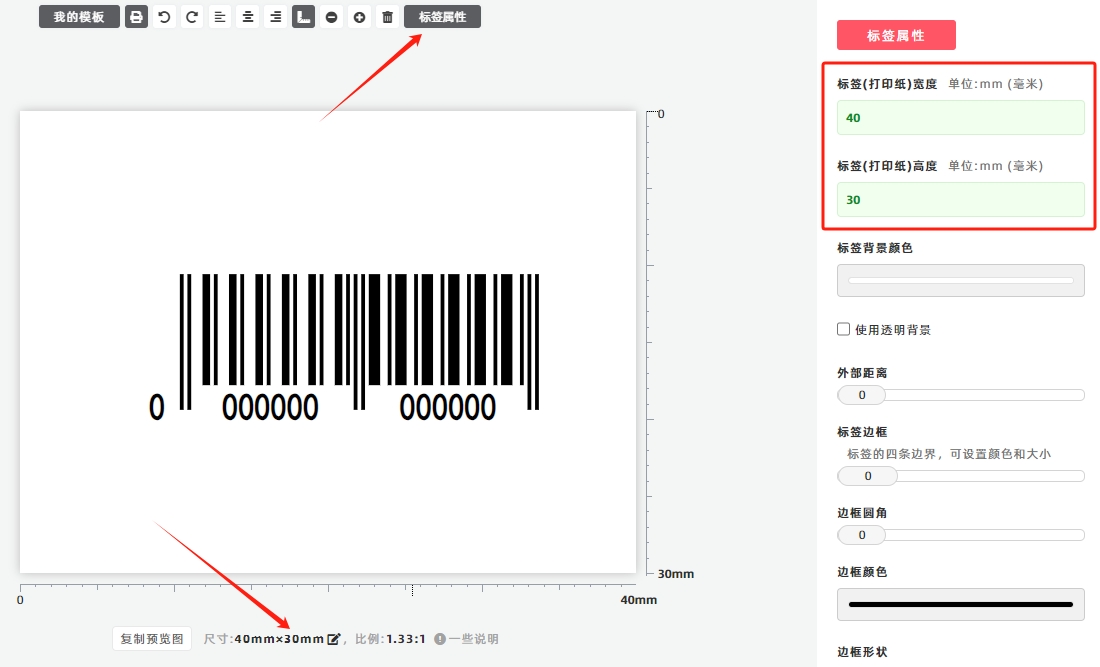Adjust the 外部距离 slider
Screen dimensions: 1100x667
960,395
